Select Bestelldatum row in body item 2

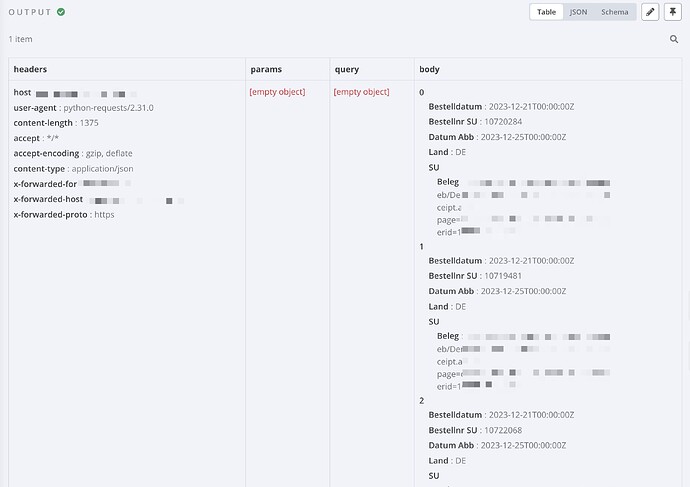(501, 414)
